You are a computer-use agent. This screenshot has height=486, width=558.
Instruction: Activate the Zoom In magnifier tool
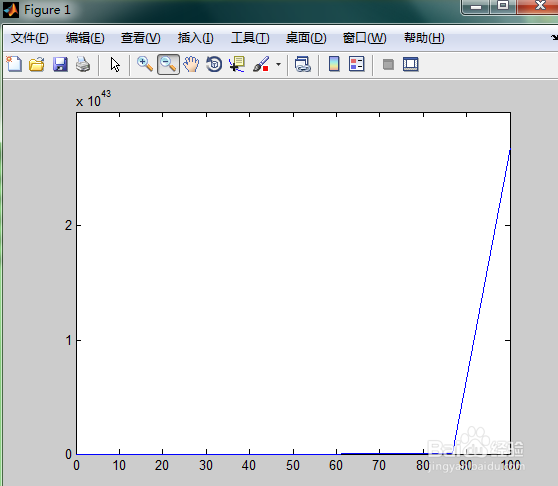145,64
